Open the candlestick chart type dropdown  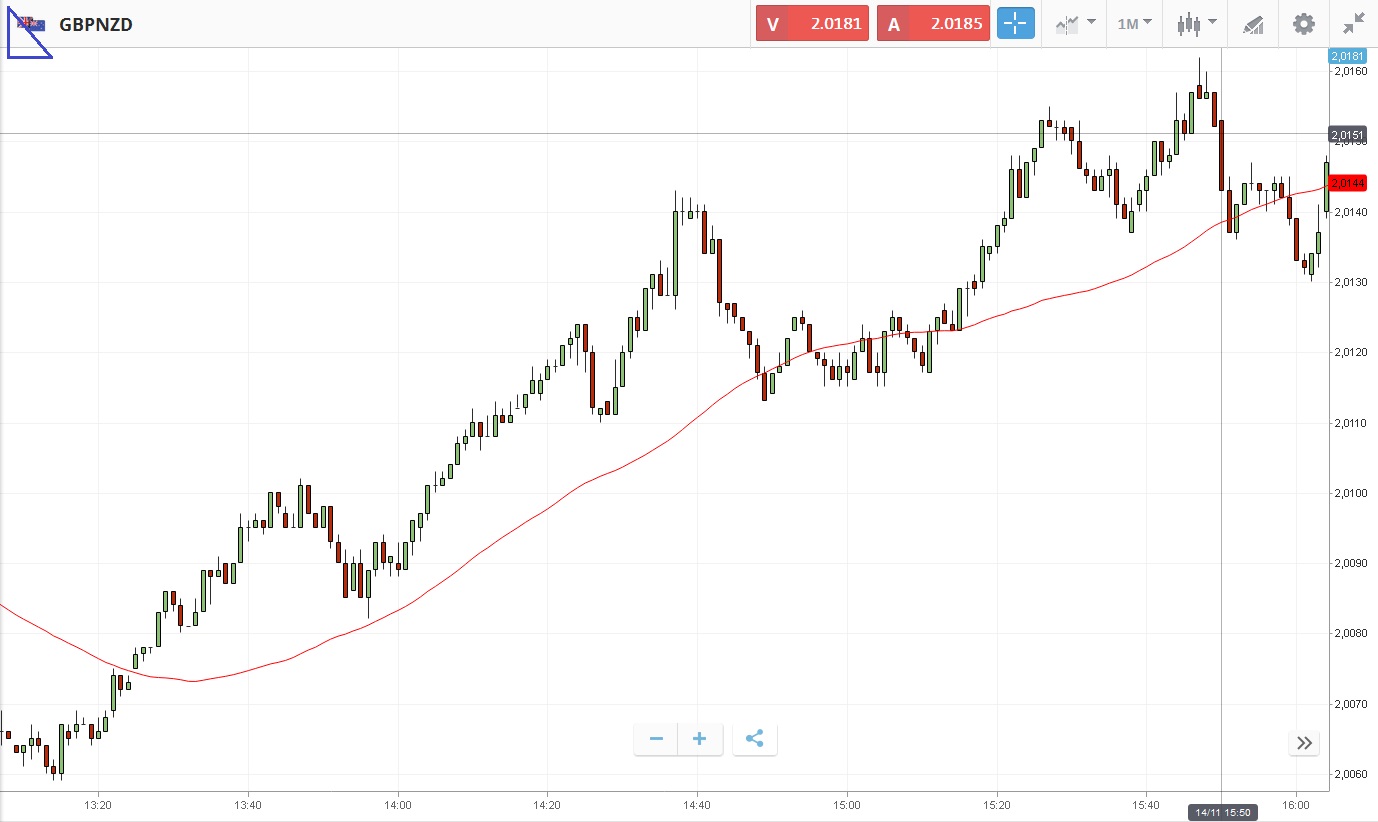(x=1196, y=23)
